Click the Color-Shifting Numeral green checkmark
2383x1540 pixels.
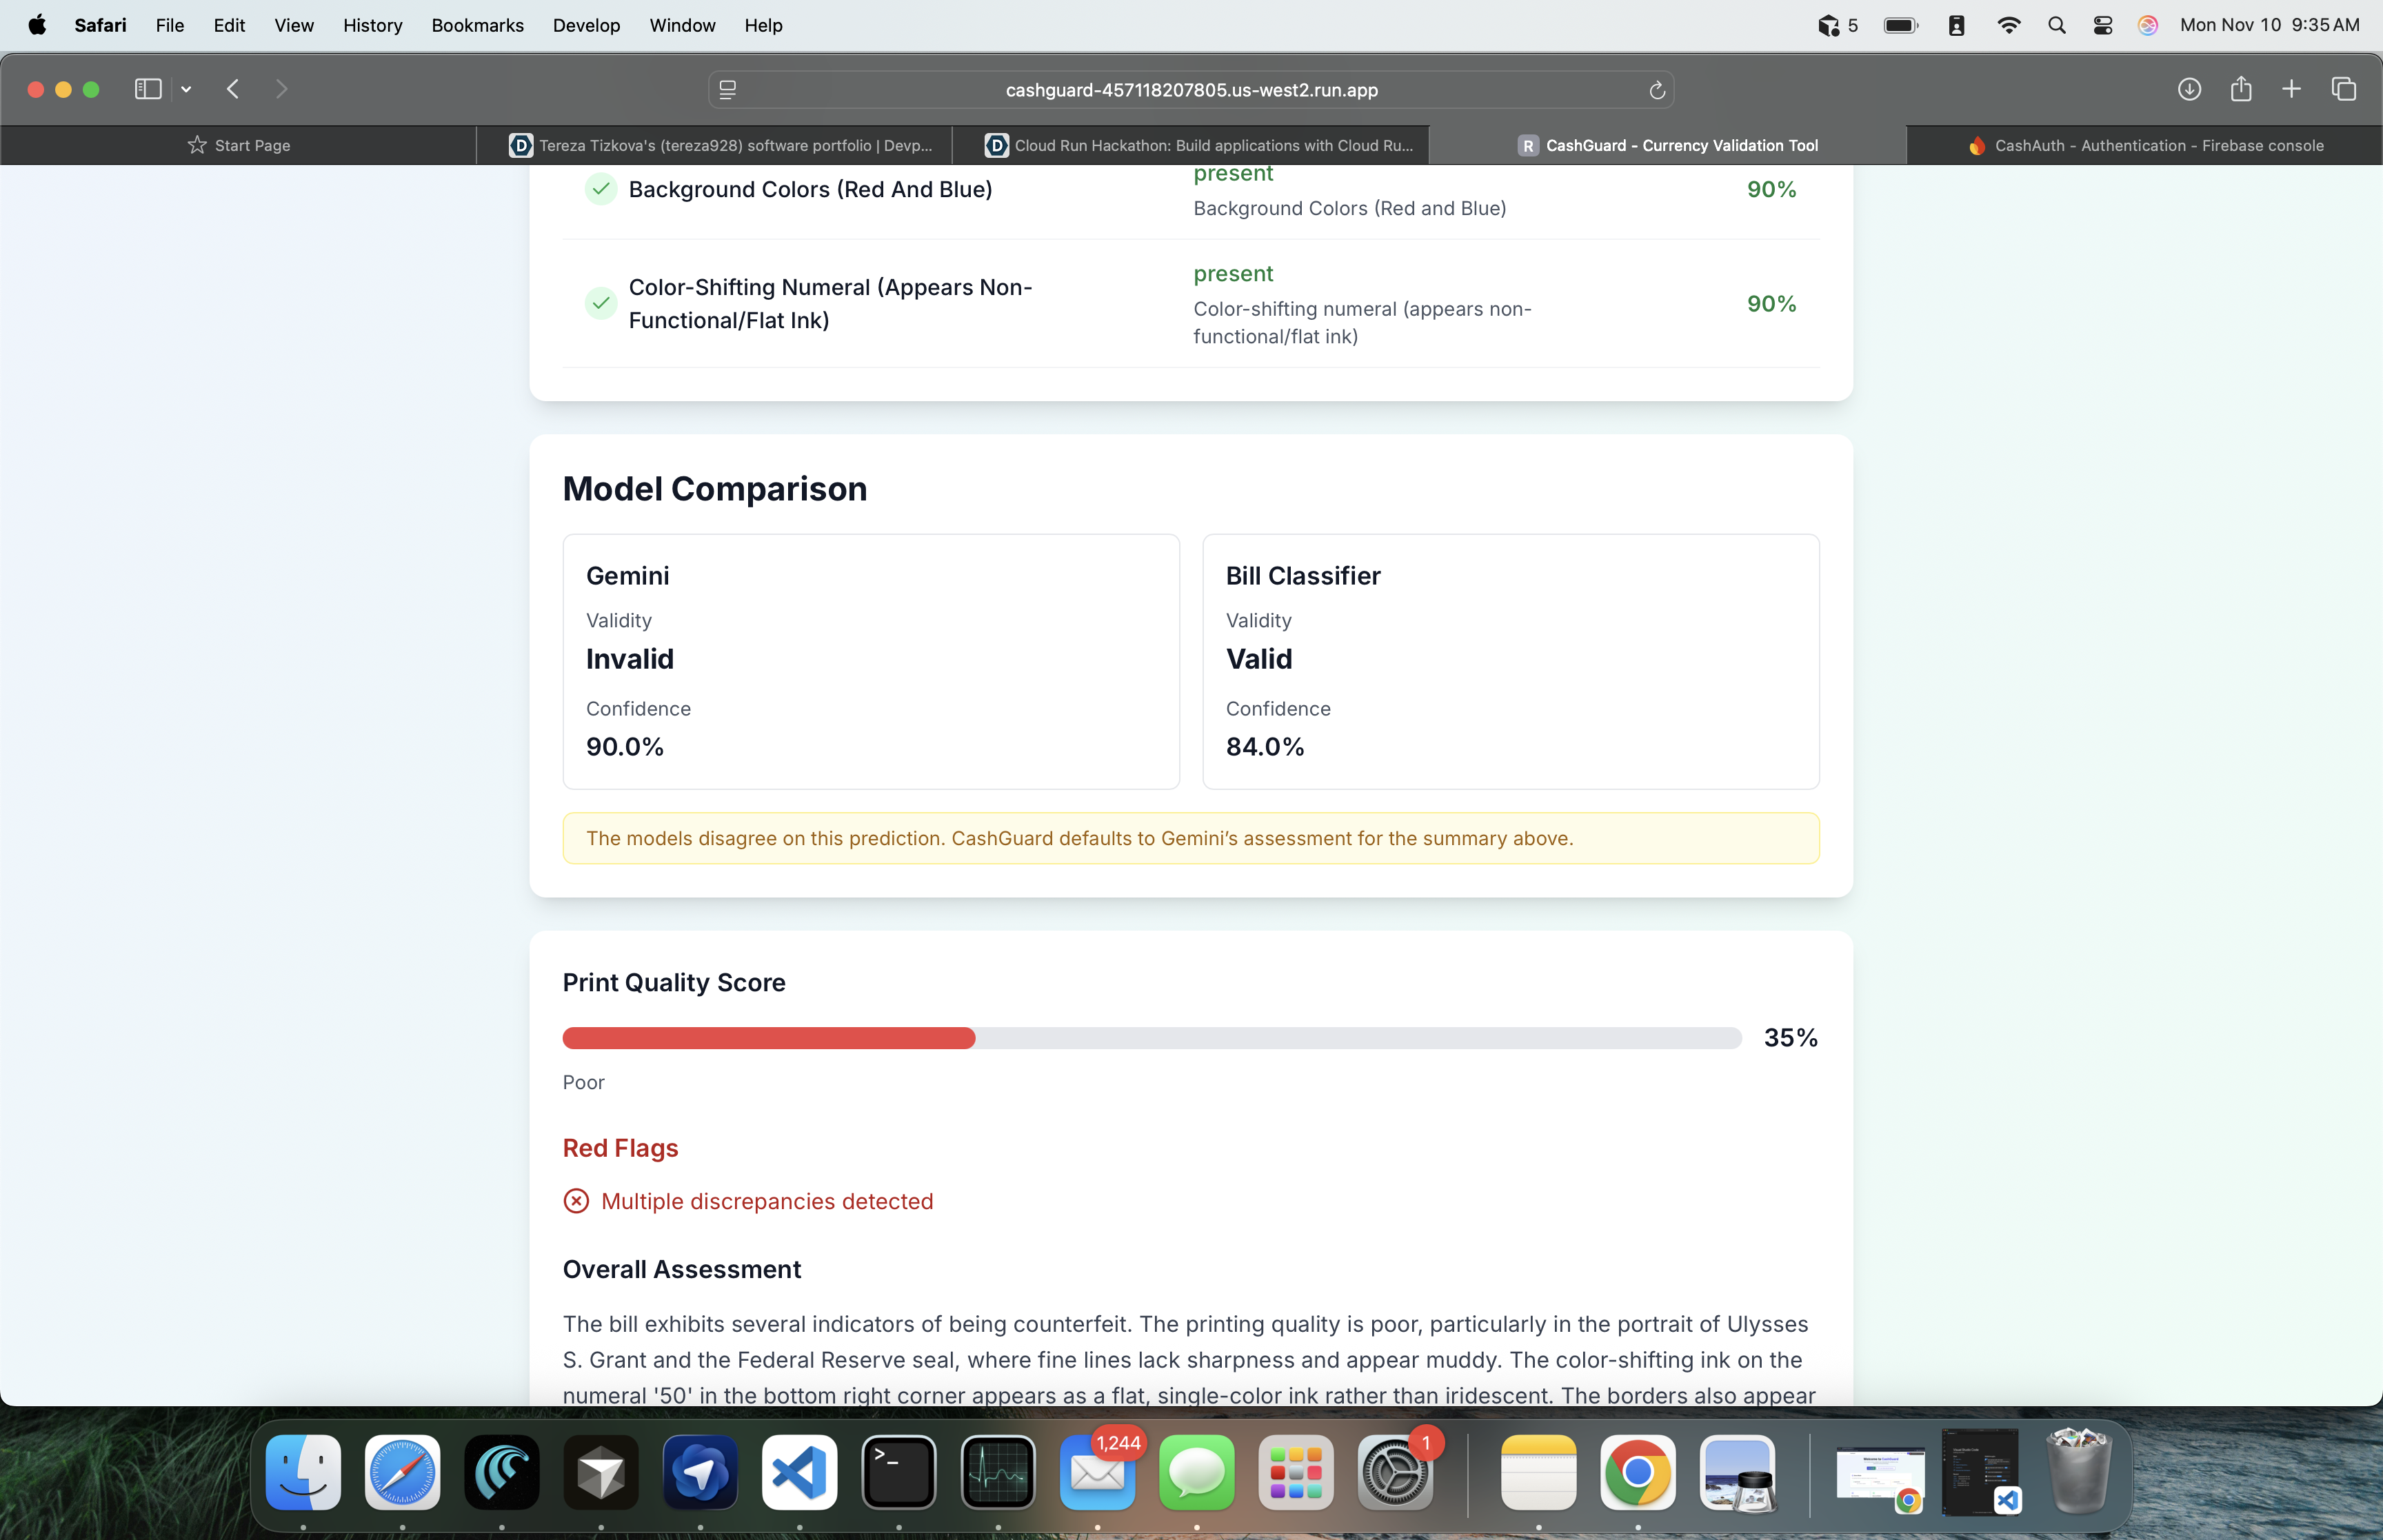coord(601,303)
